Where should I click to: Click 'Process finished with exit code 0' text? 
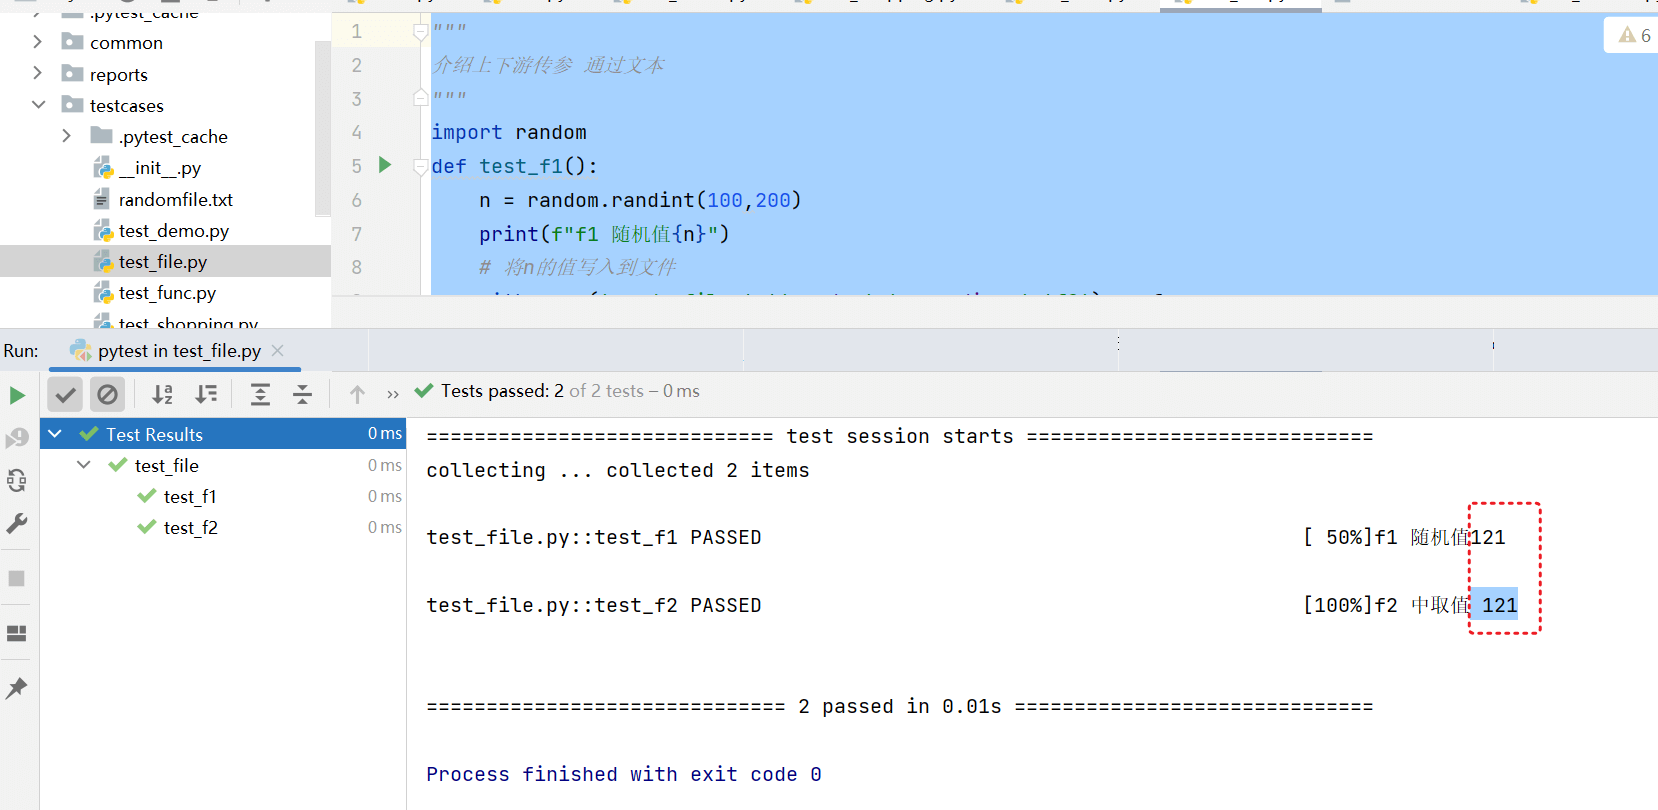click(x=624, y=774)
